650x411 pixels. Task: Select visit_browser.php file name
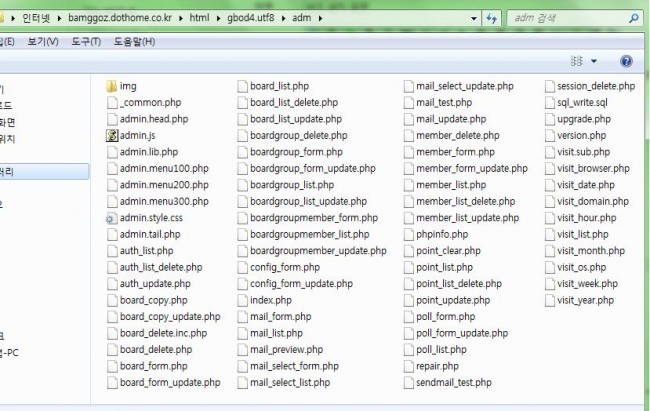click(593, 169)
